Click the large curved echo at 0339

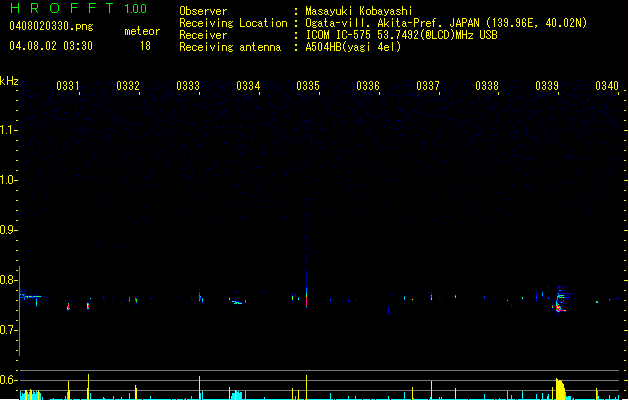[561, 301]
